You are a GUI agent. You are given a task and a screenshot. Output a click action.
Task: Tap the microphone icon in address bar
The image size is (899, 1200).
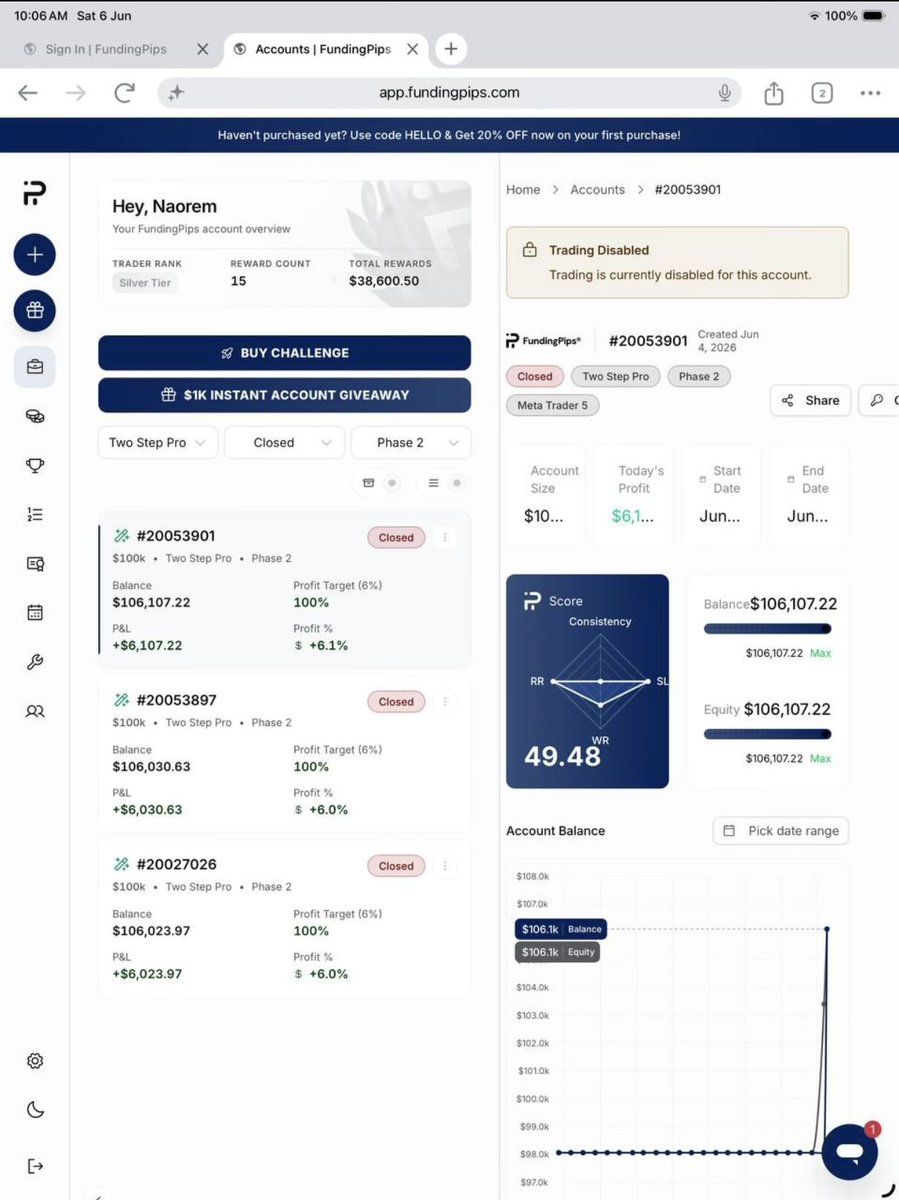point(724,93)
